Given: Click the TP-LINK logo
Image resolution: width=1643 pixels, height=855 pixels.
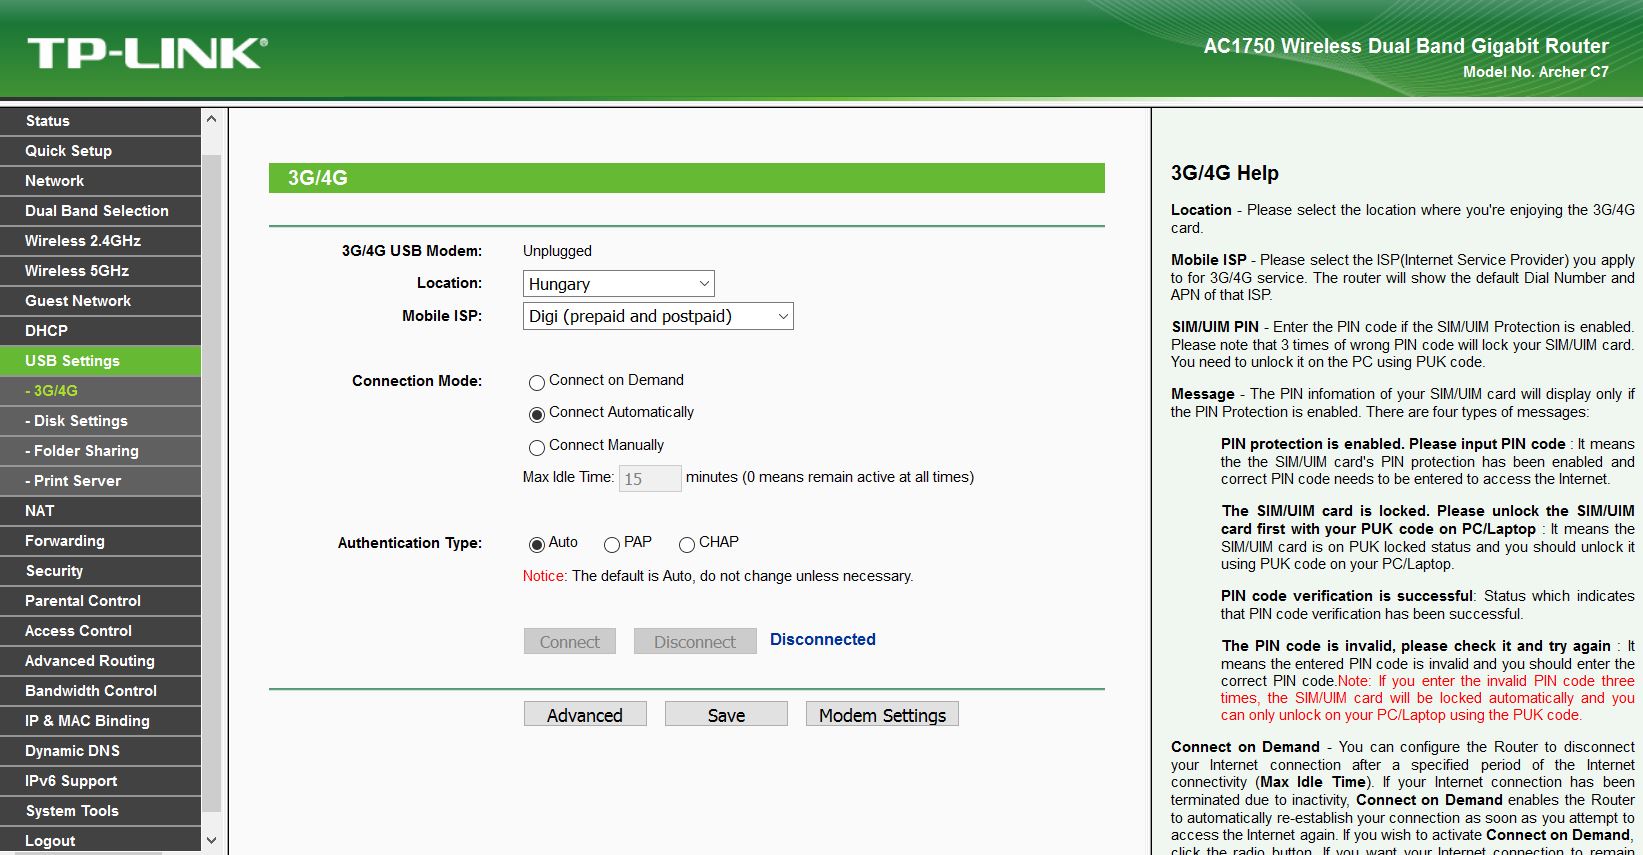Looking at the screenshot, I should pos(148,54).
